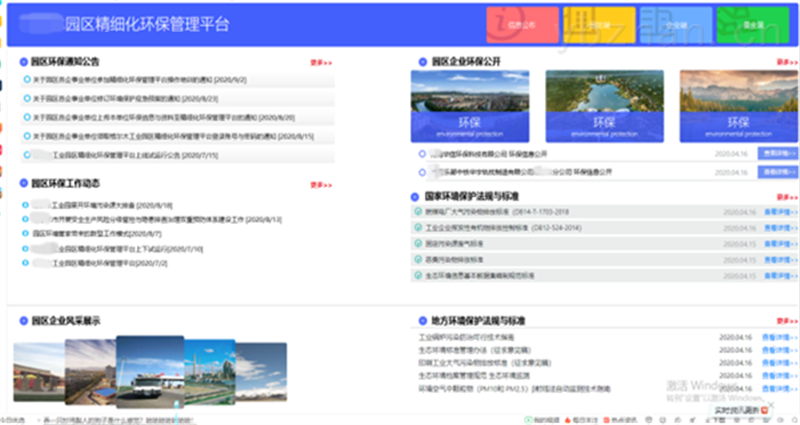Open the red 信息公布 header tile
Viewport: 800px width, 425px height.
(x=521, y=24)
